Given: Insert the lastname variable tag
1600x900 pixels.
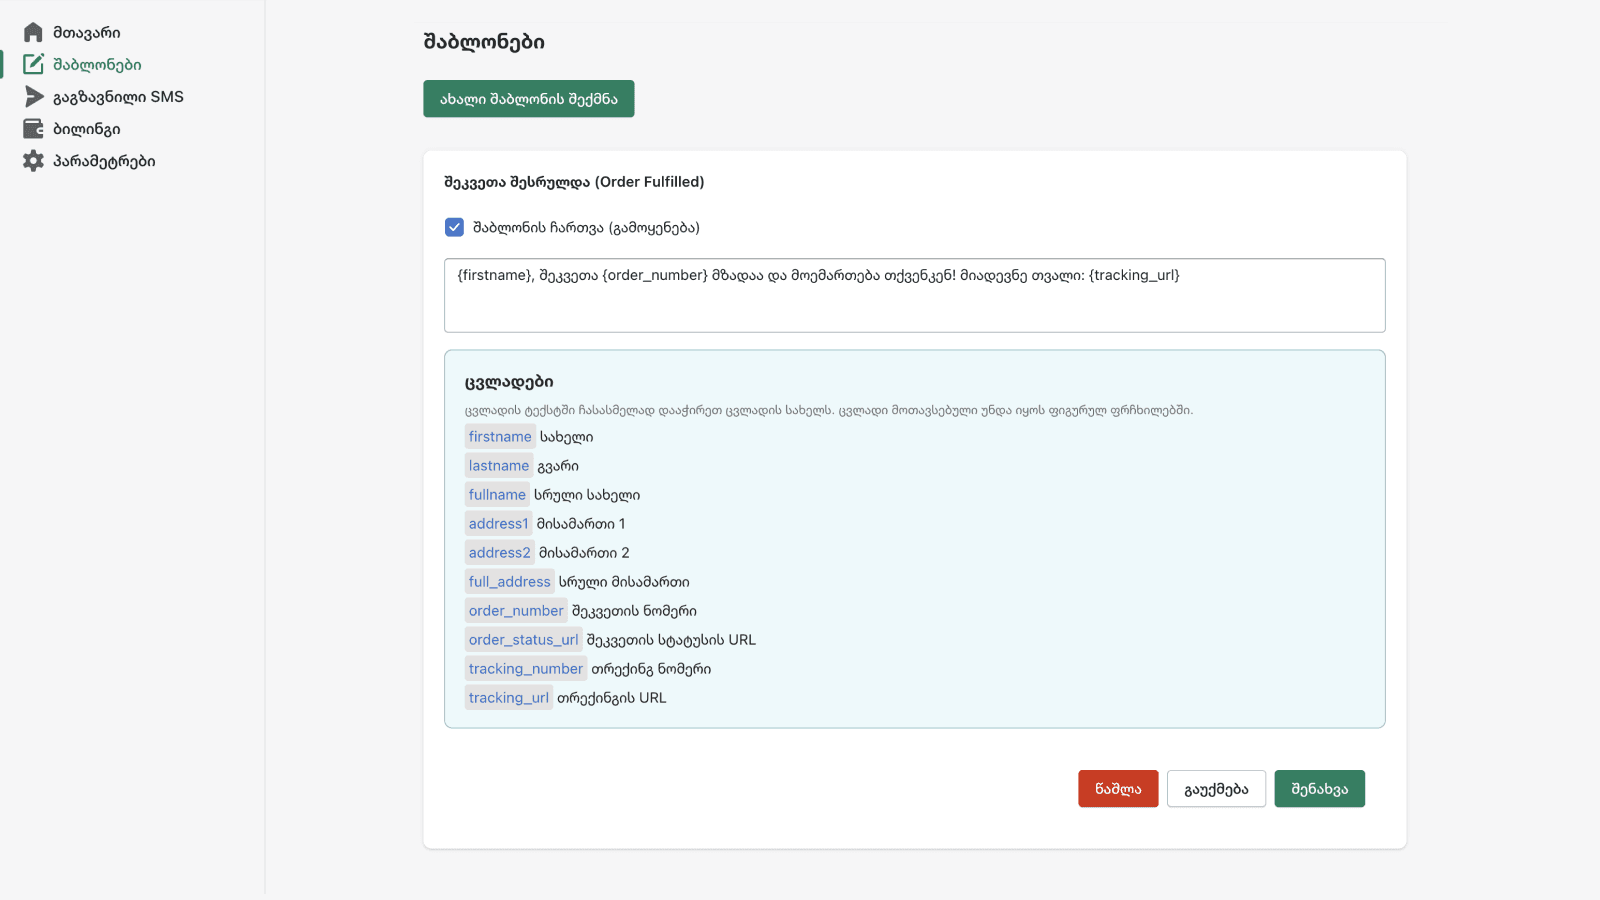Looking at the screenshot, I should click(499, 466).
